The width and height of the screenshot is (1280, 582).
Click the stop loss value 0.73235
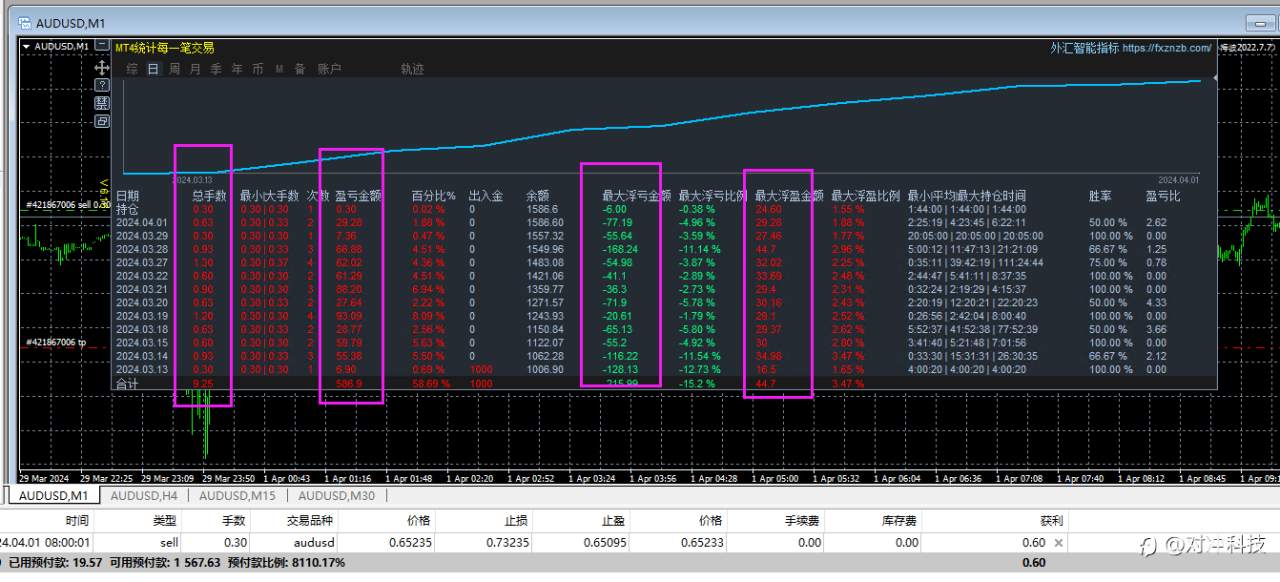[x=508, y=542]
